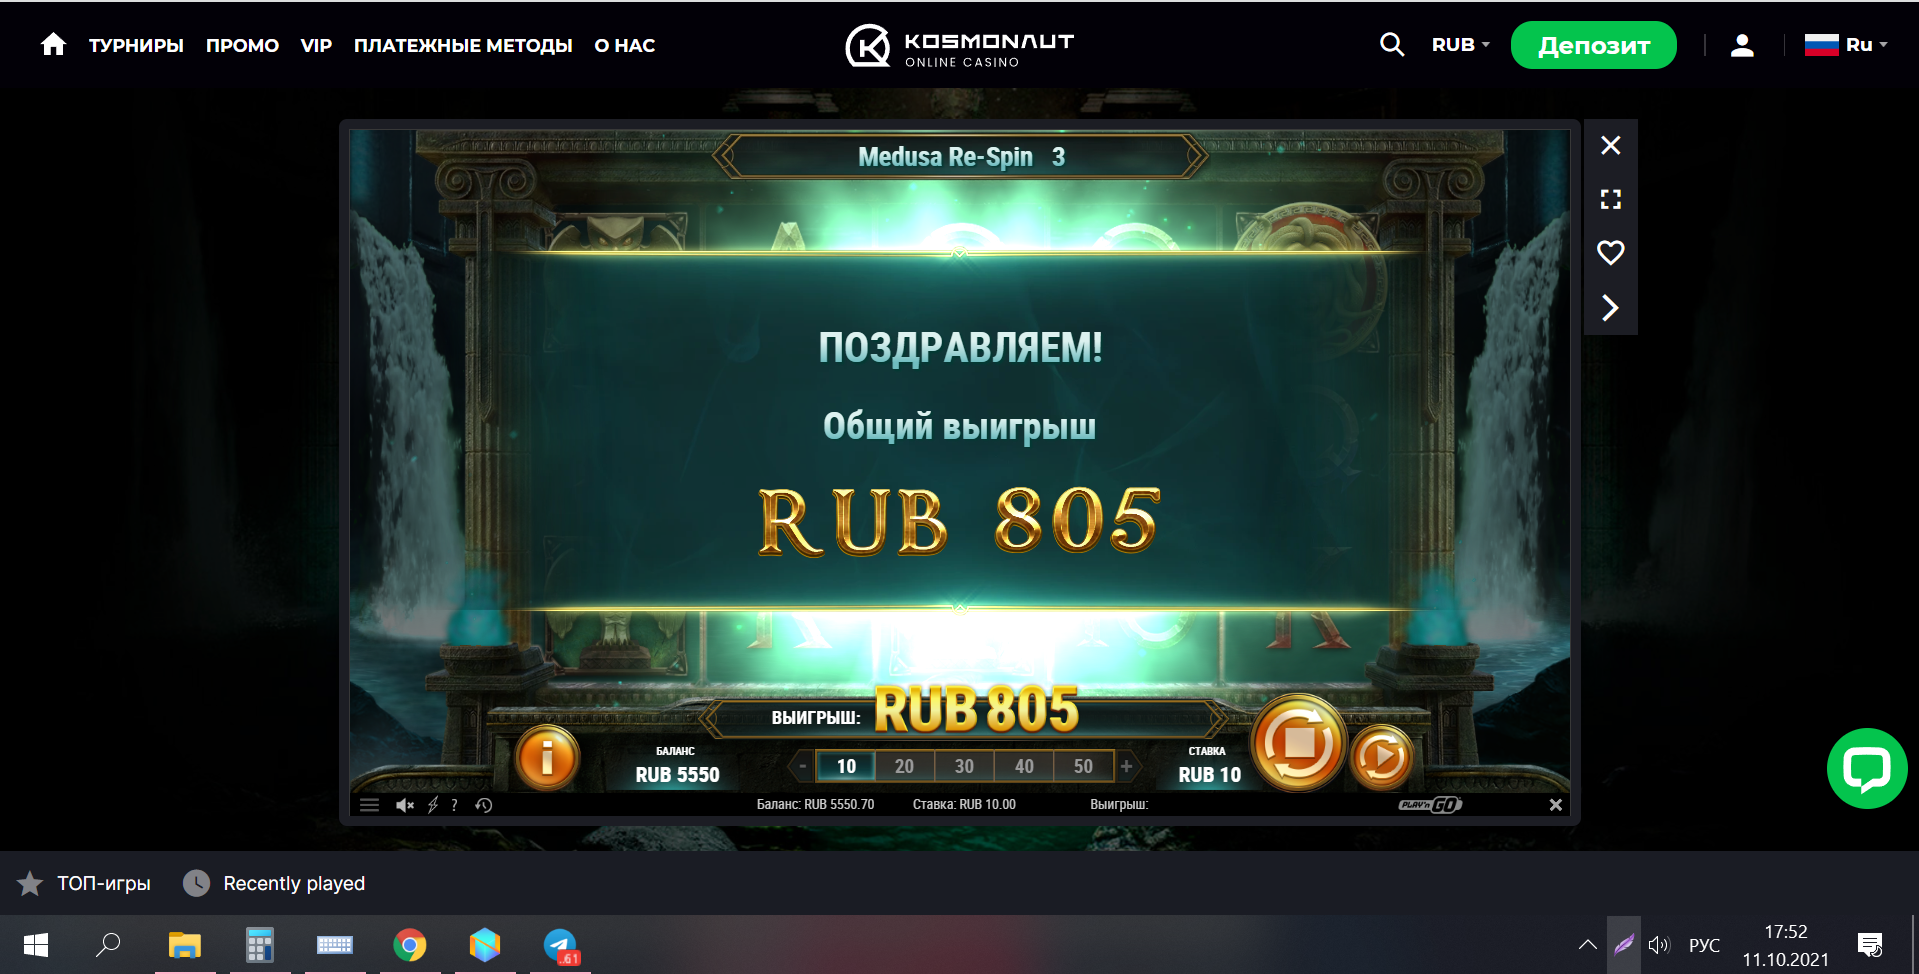Image resolution: width=1919 pixels, height=974 pixels.
Task: Select the 30 bet value
Action: [964, 766]
